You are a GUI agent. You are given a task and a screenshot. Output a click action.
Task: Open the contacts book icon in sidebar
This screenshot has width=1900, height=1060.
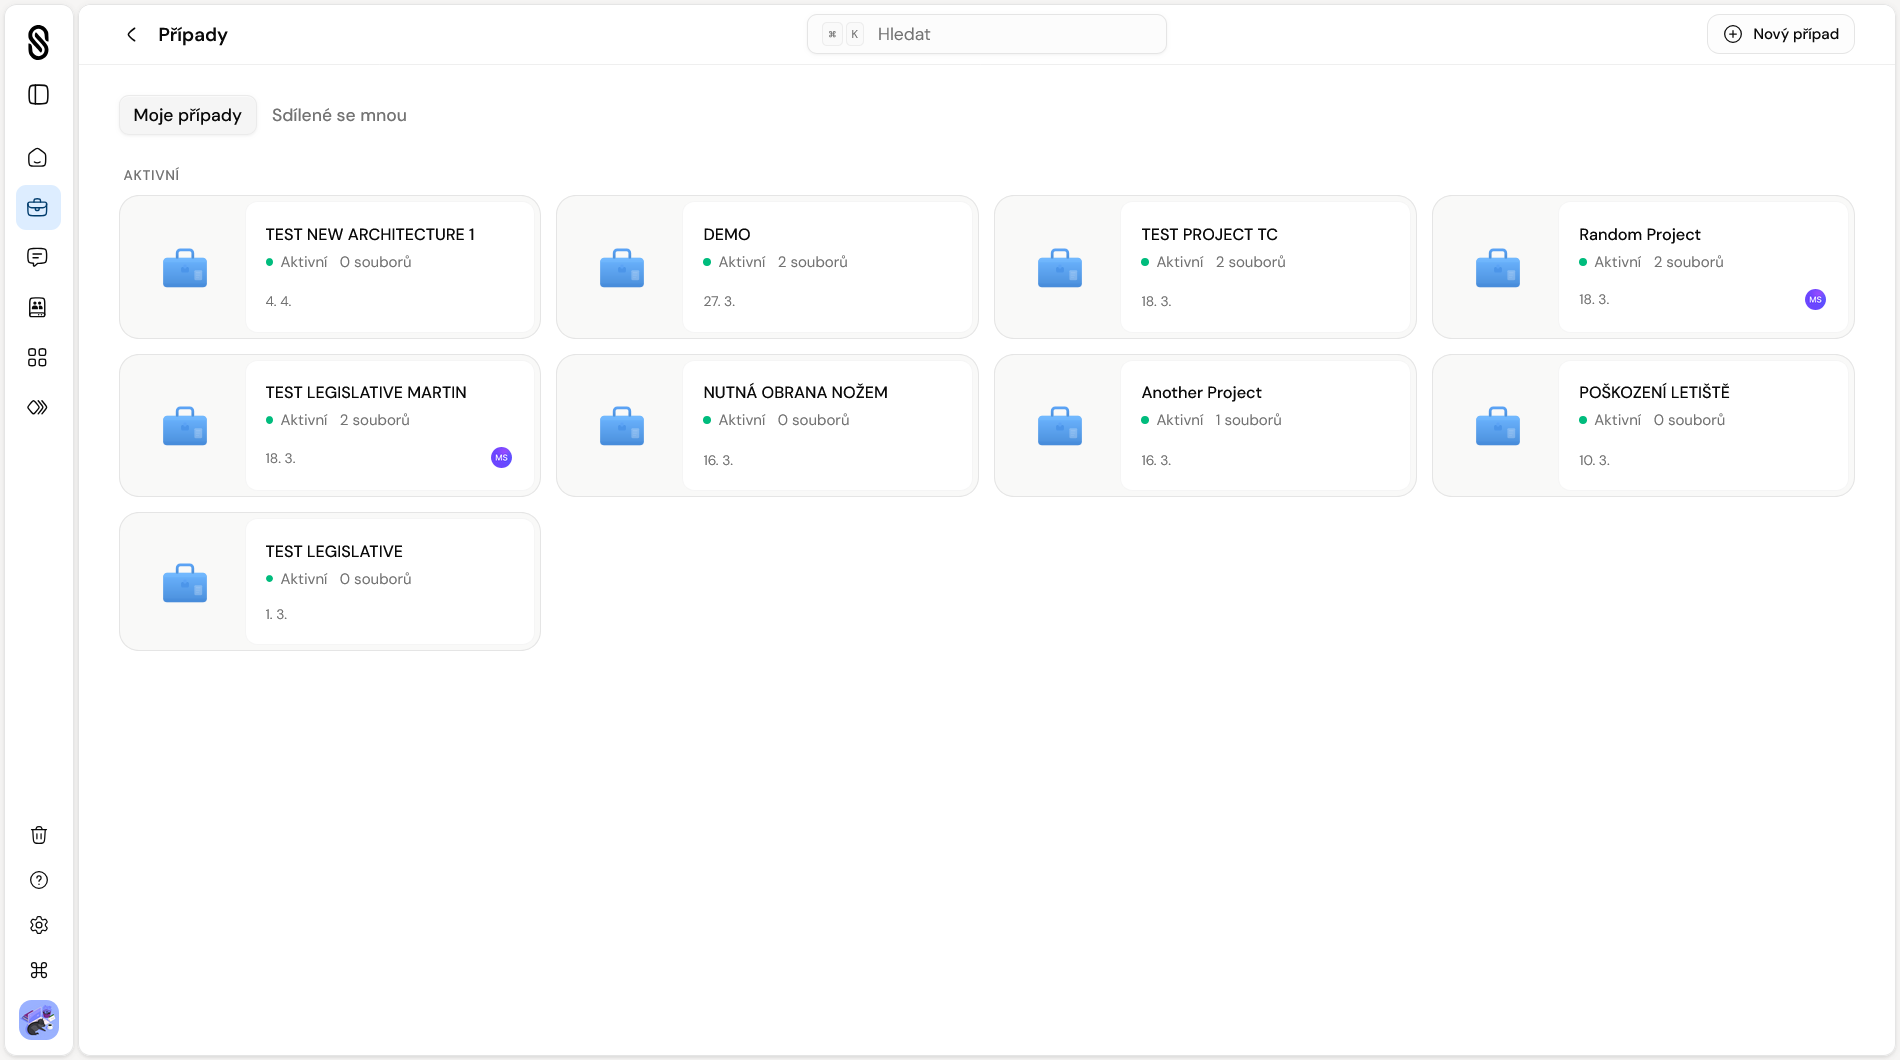(x=38, y=308)
